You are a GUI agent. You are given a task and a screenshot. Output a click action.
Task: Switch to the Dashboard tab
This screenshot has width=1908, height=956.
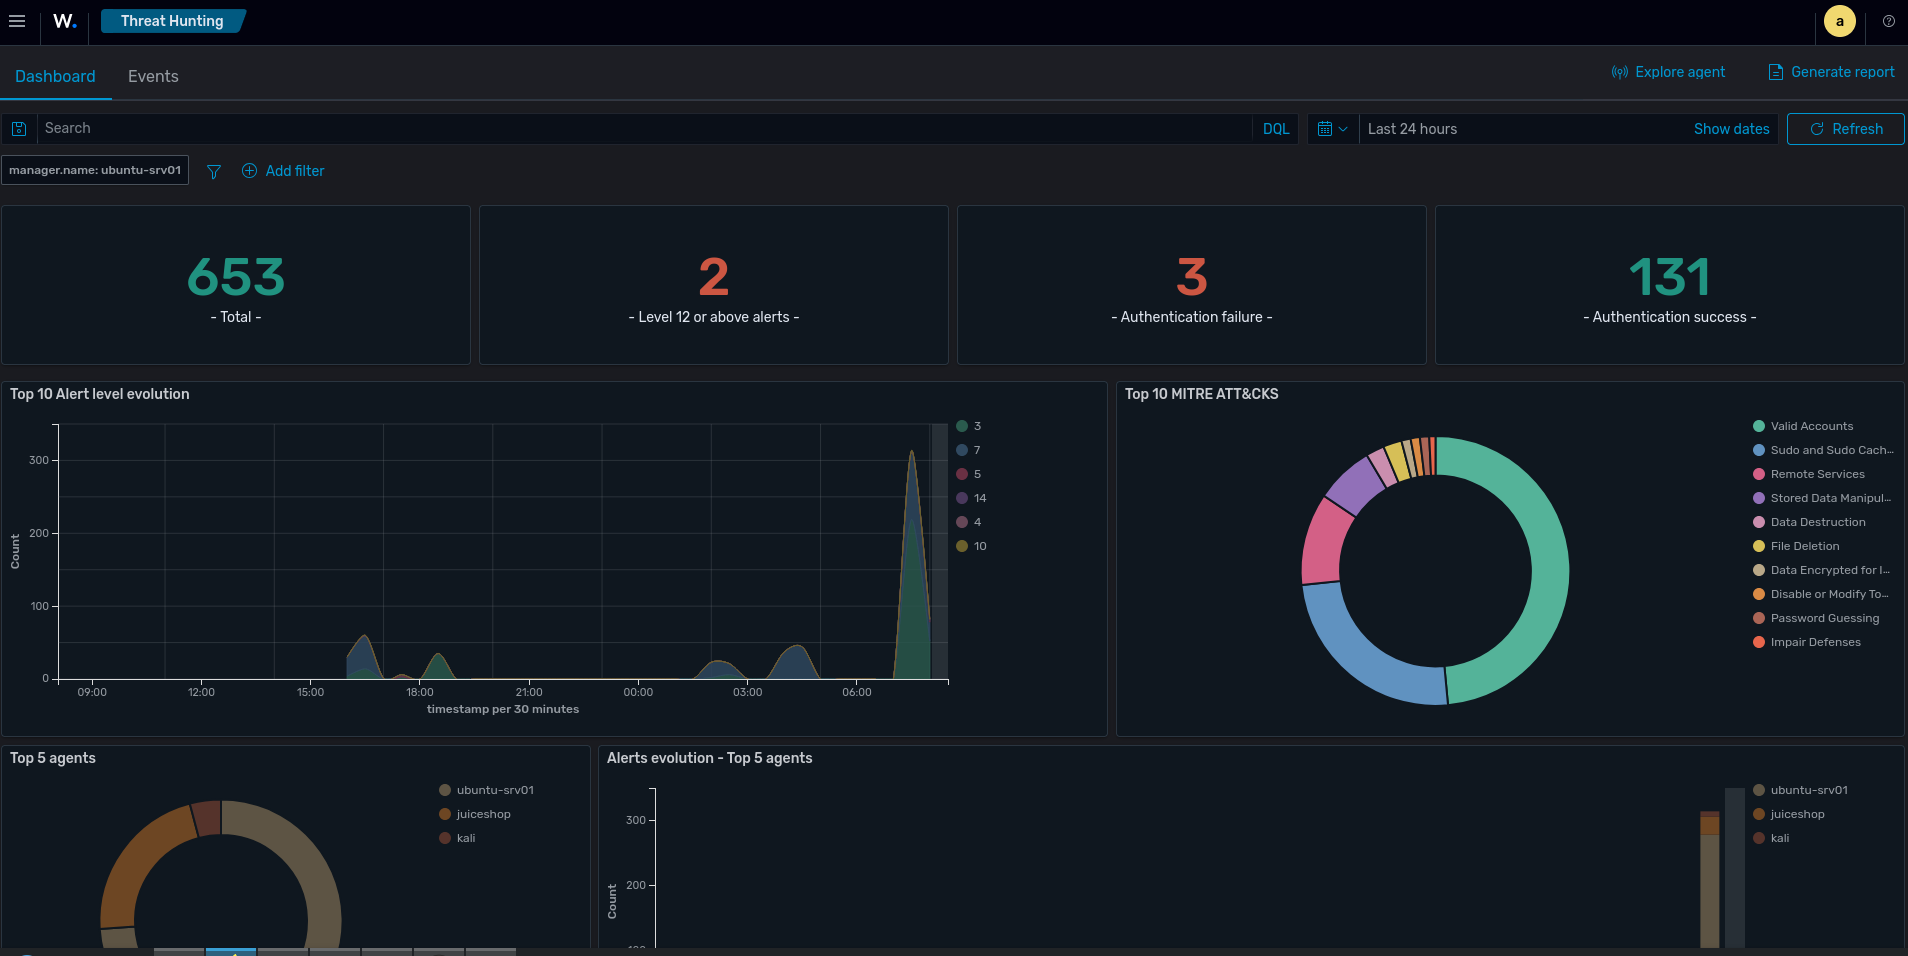click(x=55, y=76)
